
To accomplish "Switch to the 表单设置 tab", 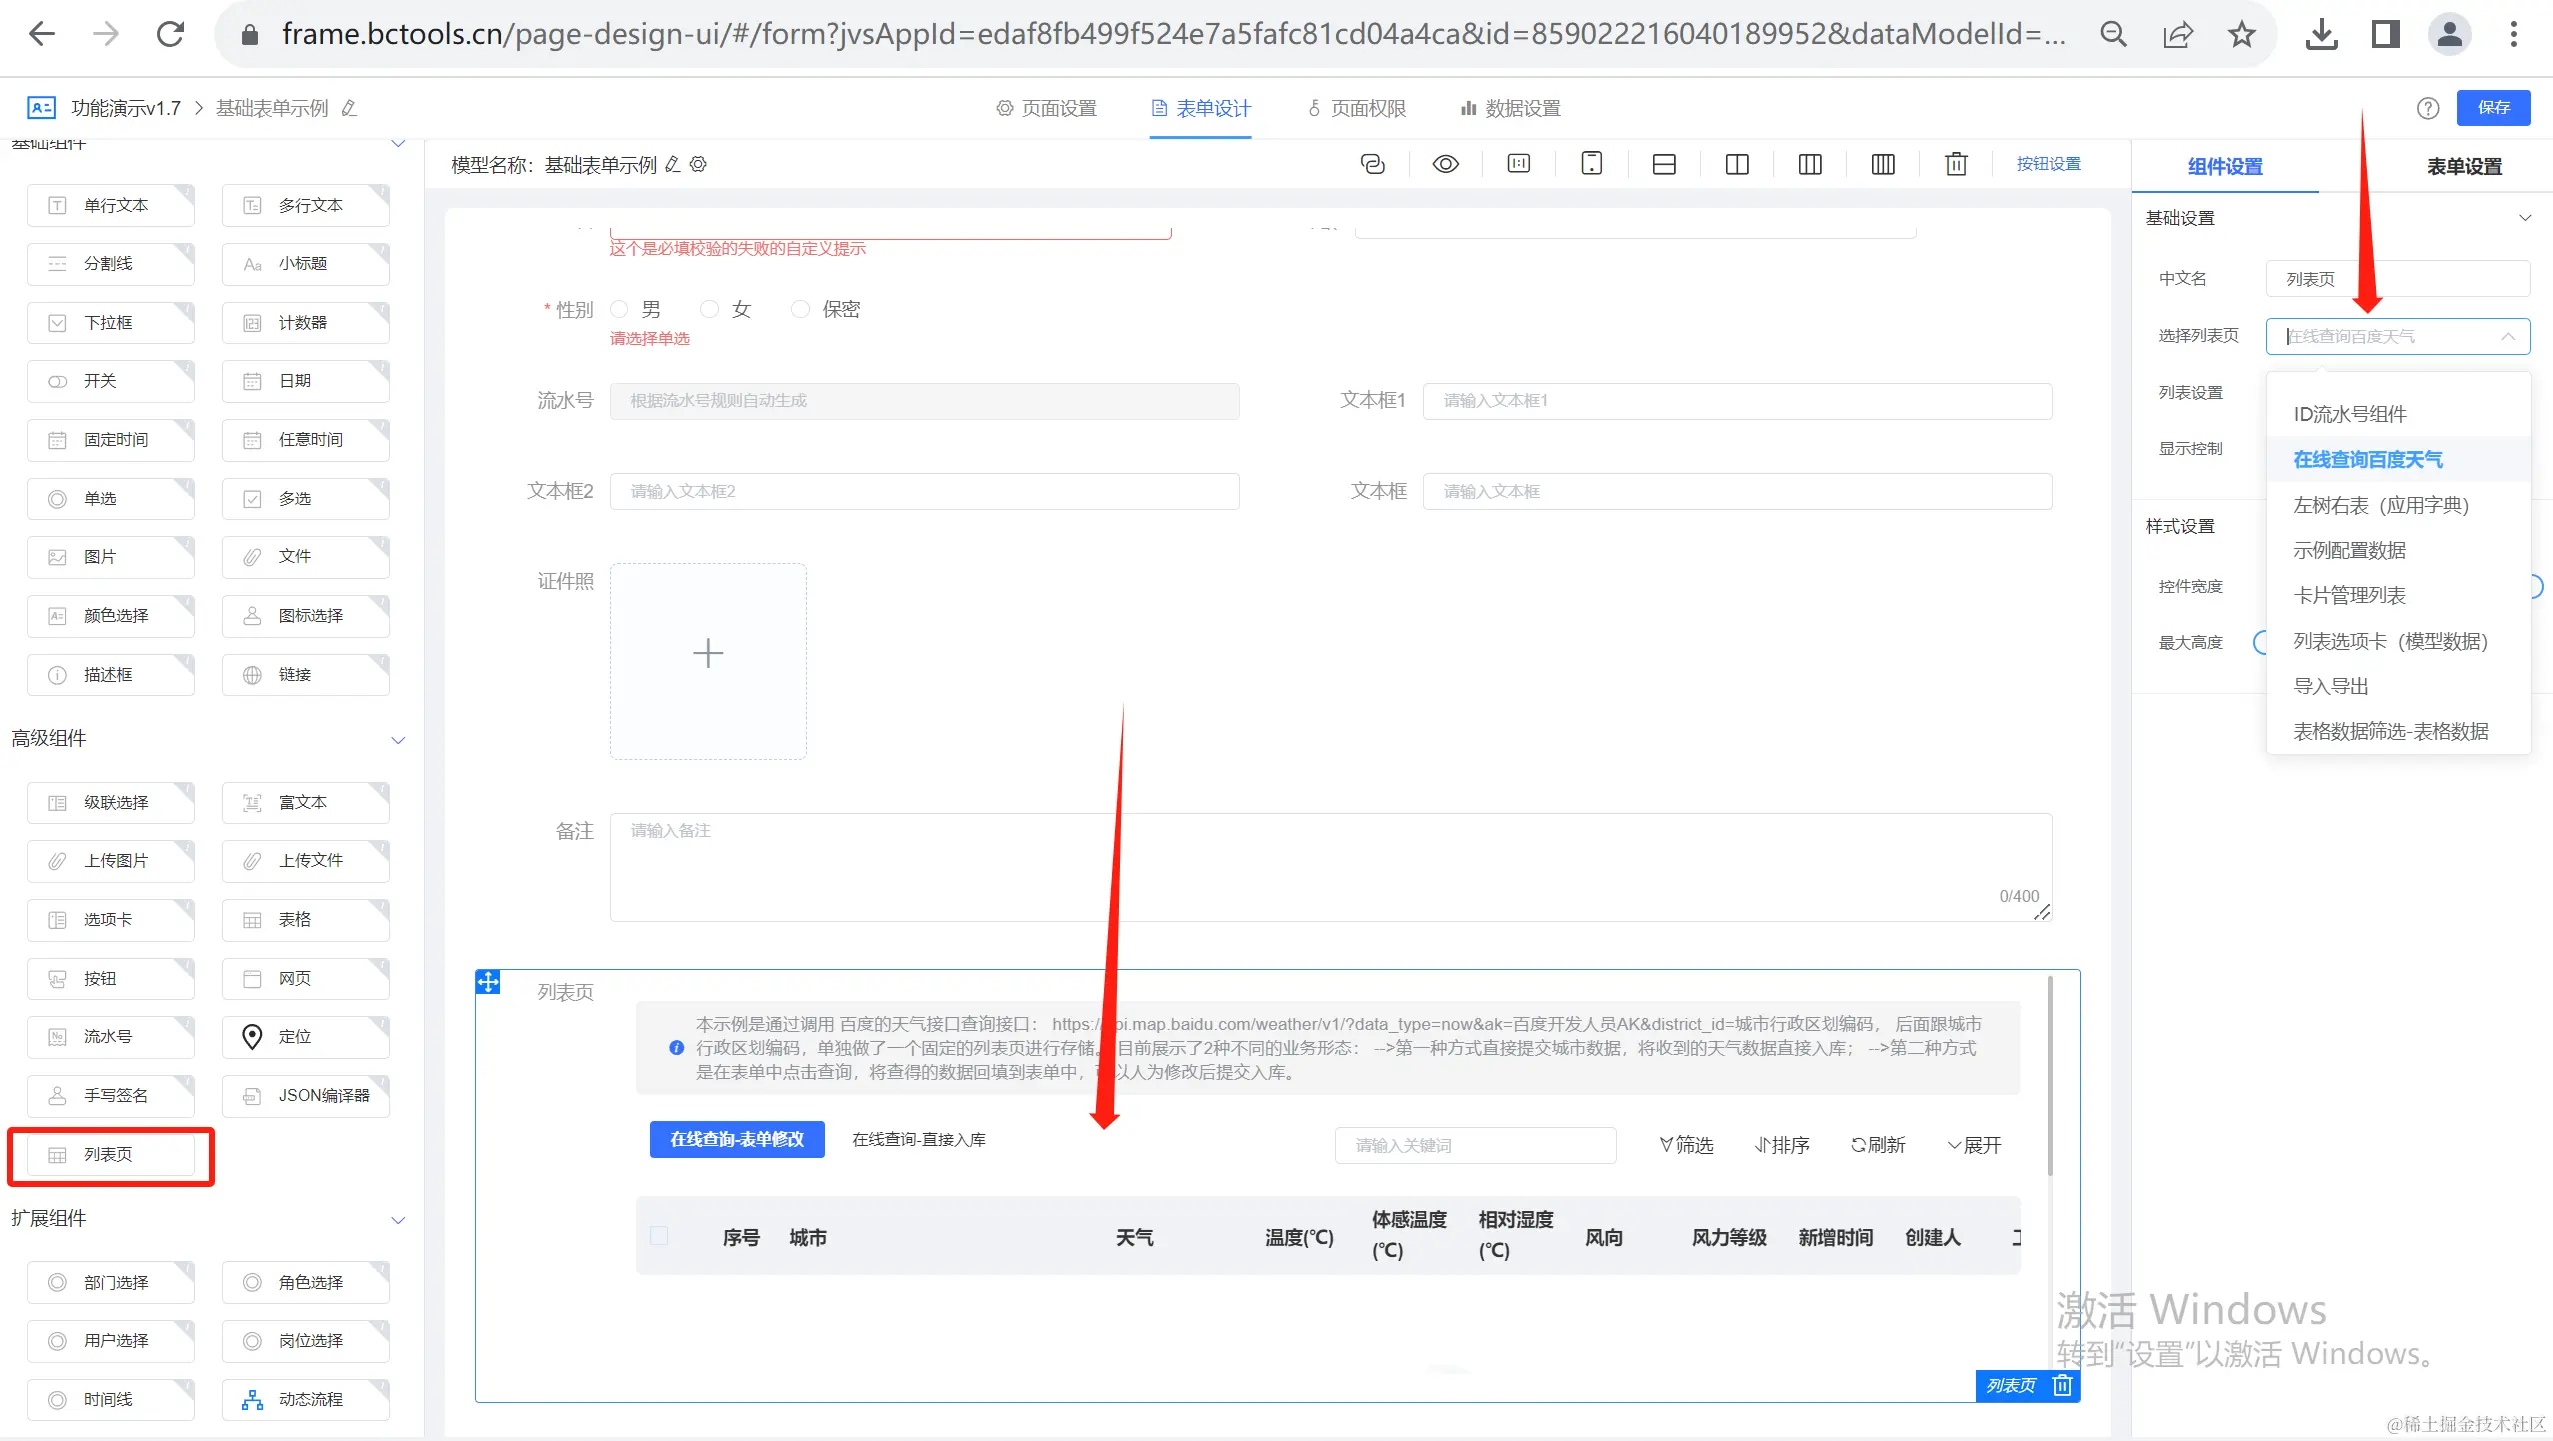I will (2463, 166).
